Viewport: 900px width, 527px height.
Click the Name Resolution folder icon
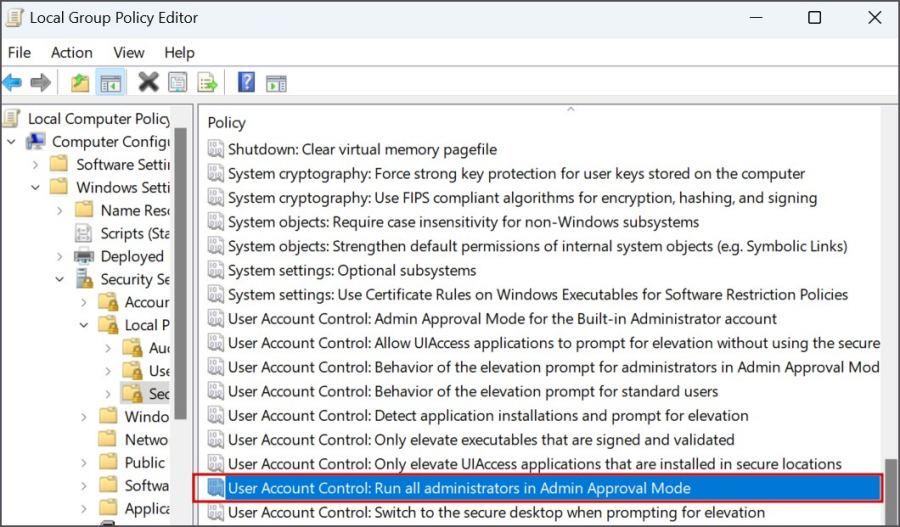(84, 210)
